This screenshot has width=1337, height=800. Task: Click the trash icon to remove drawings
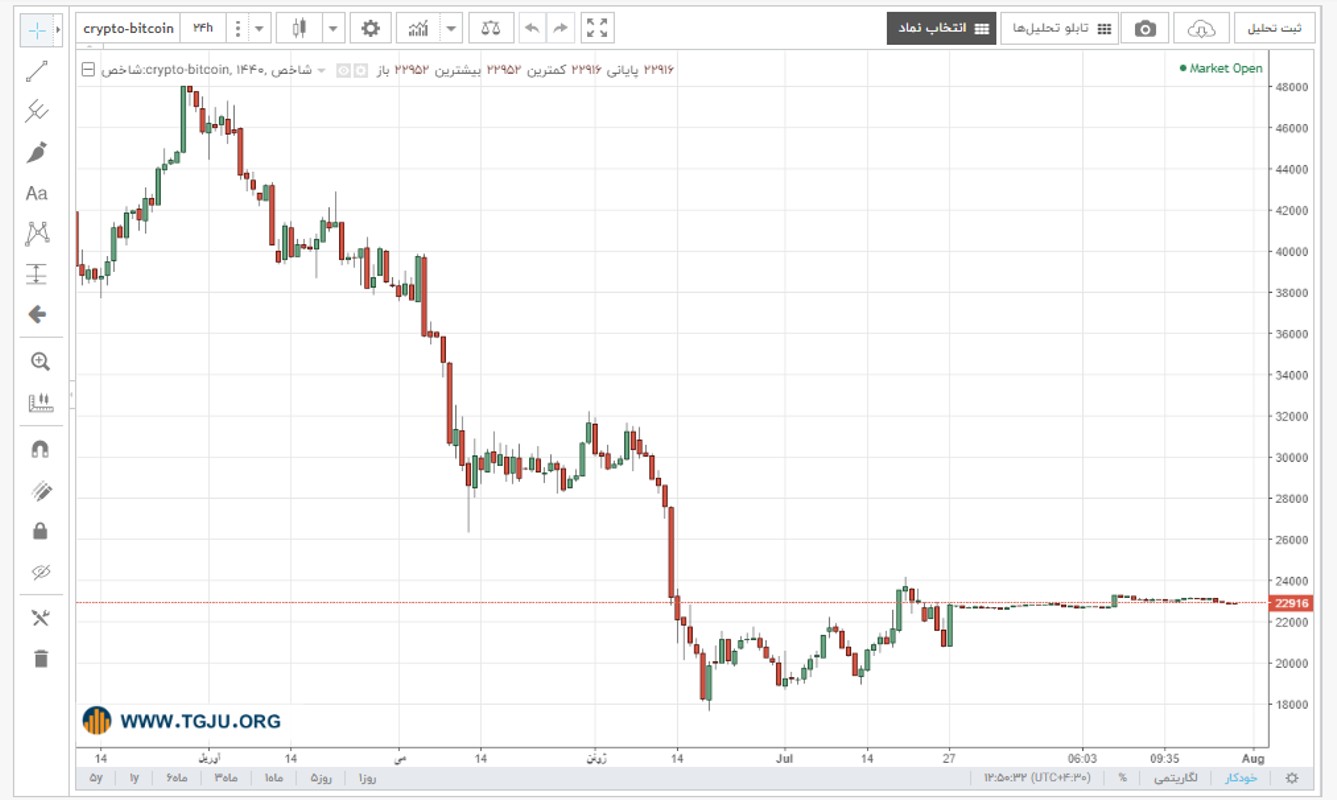(40, 658)
